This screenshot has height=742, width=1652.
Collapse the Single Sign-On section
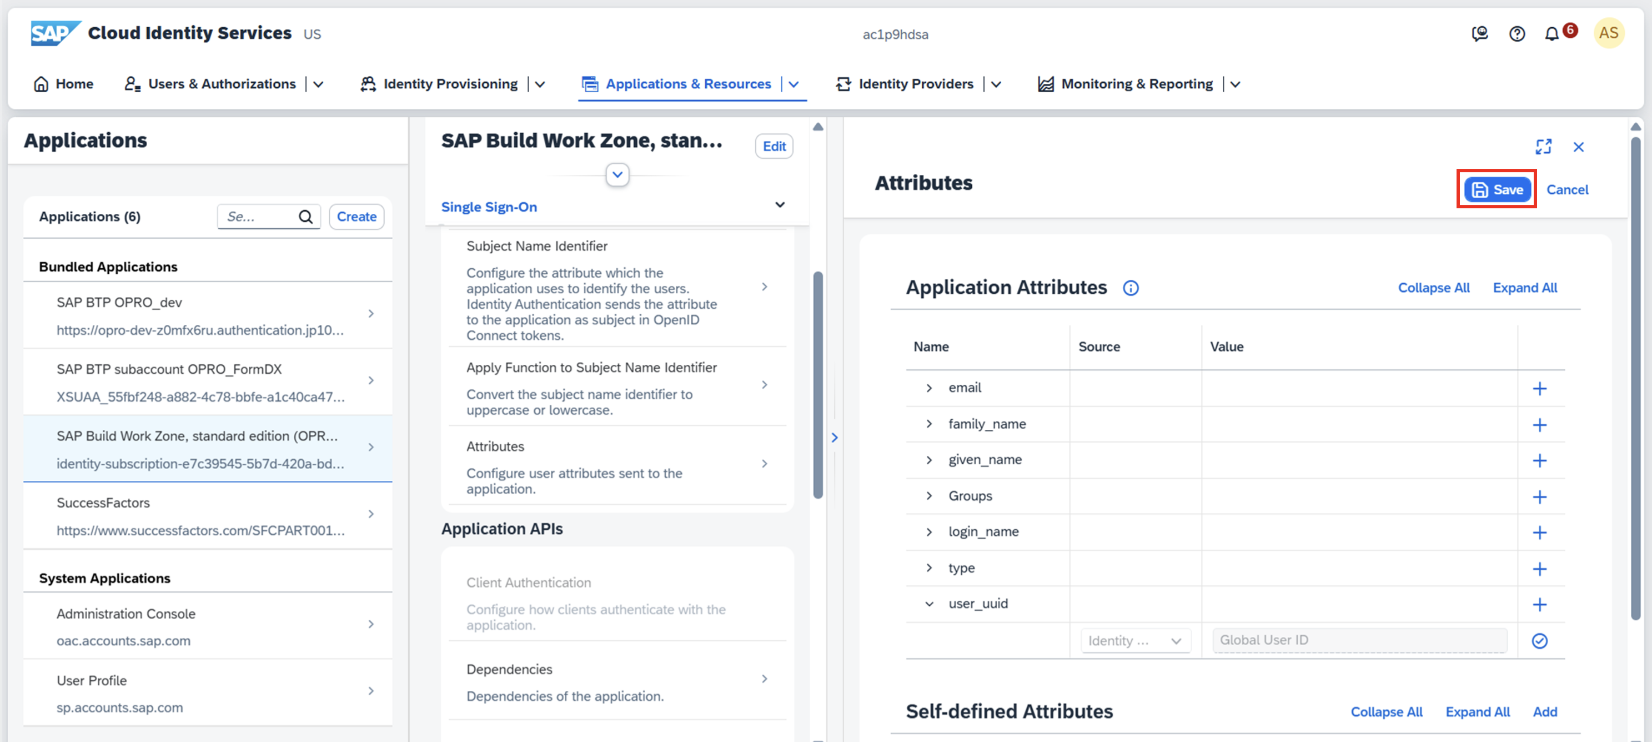click(x=780, y=206)
